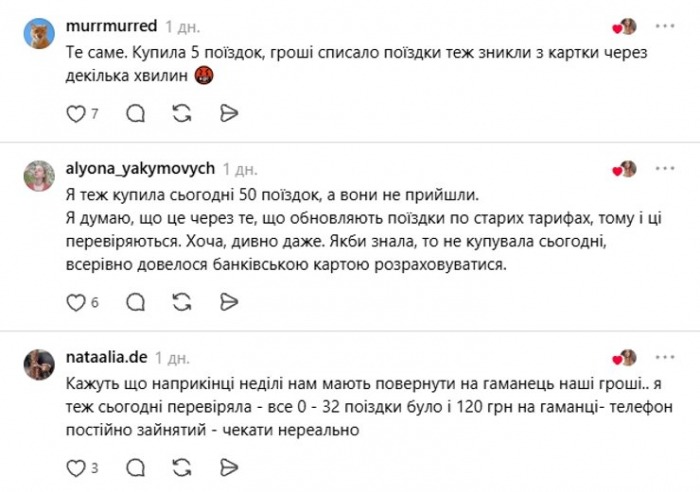Open more options for alyona_yakymovych's comment
Screen dimensions: 700x492
(x=665, y=168)
